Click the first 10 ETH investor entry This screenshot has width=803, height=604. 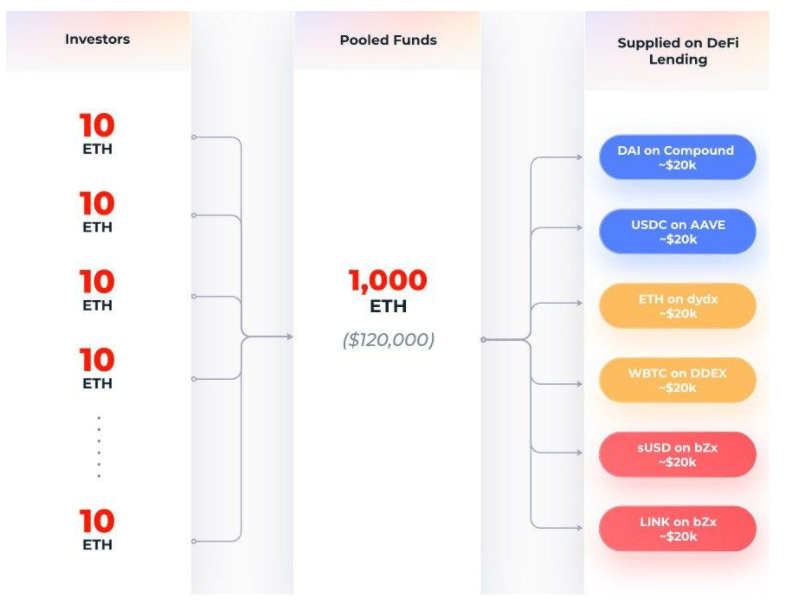pos(97,134)
